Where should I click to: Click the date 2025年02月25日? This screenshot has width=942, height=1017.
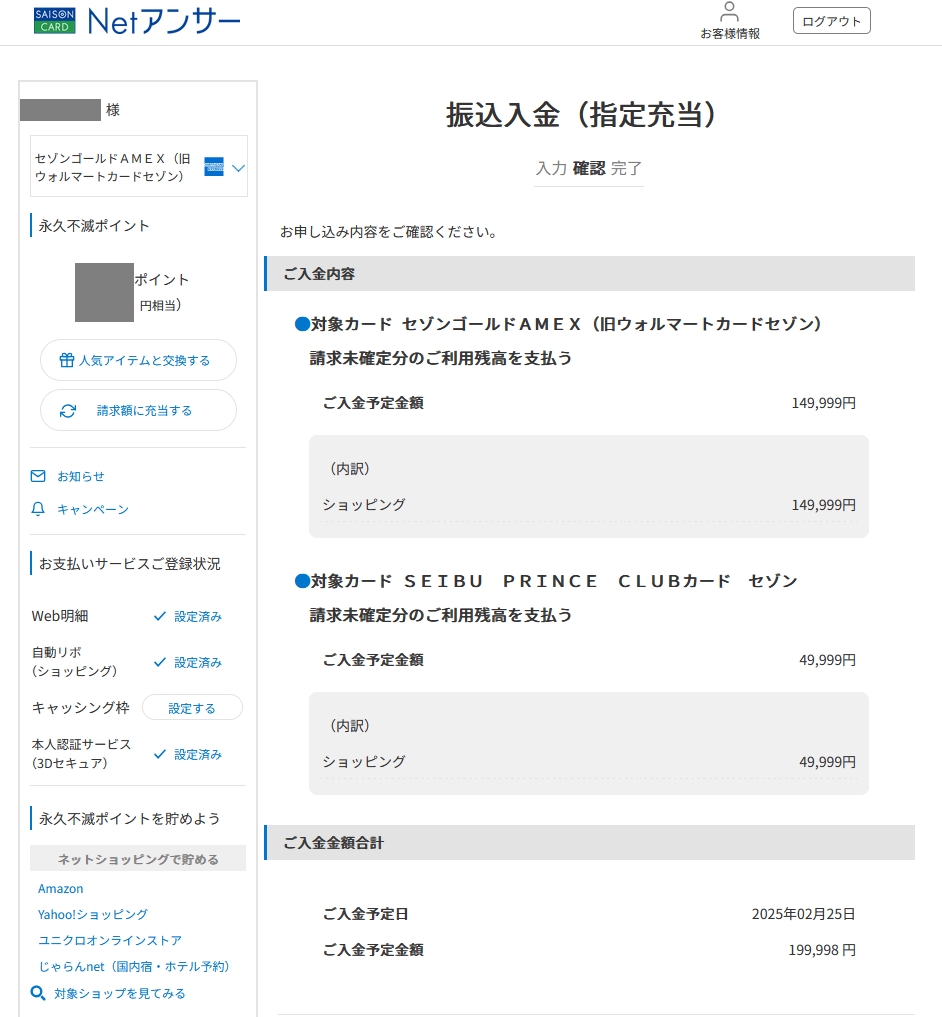[803, 915]
